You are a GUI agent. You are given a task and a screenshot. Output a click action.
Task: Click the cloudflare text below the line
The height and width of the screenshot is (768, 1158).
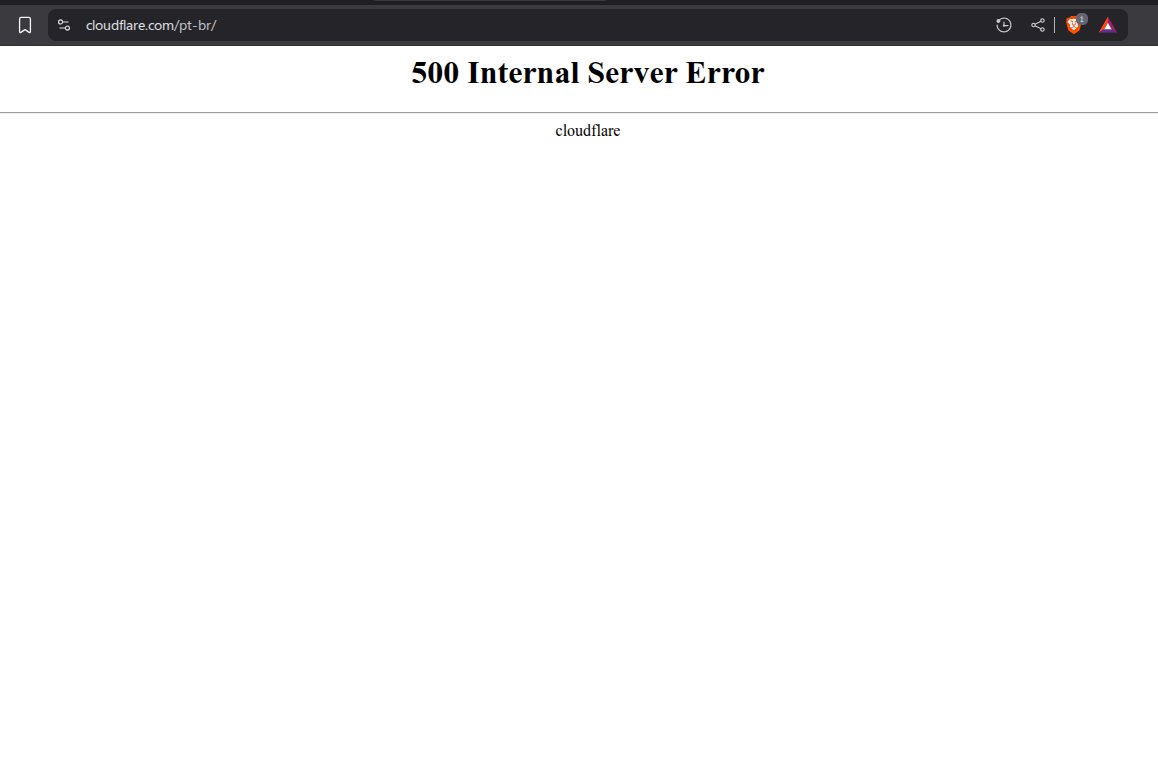pos(588,131)
